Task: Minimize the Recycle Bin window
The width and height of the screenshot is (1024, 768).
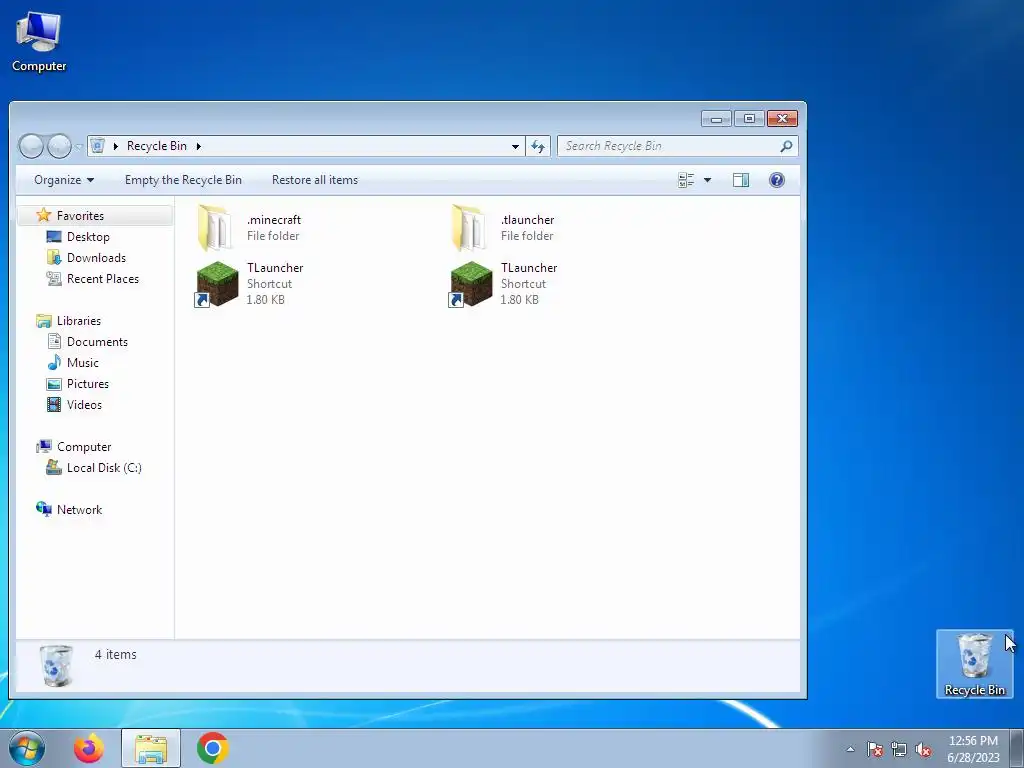Action: [x=716, y=119]
